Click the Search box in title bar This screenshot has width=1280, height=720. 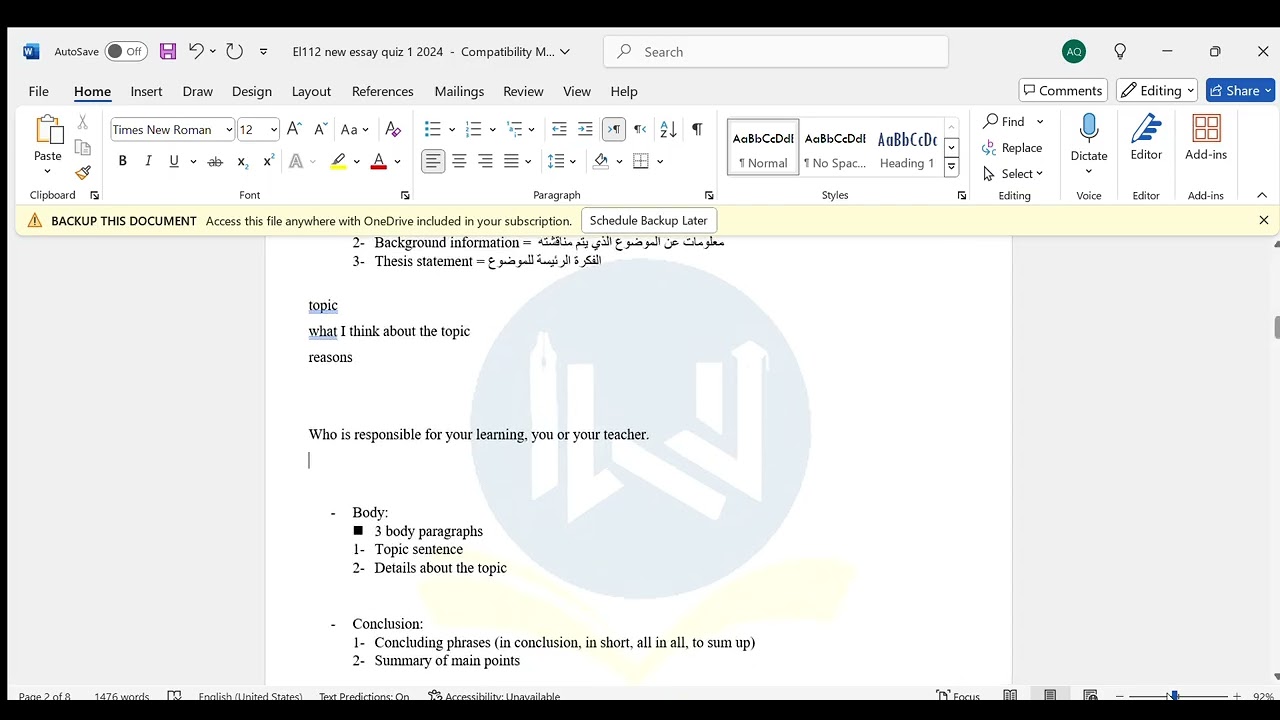776,51
